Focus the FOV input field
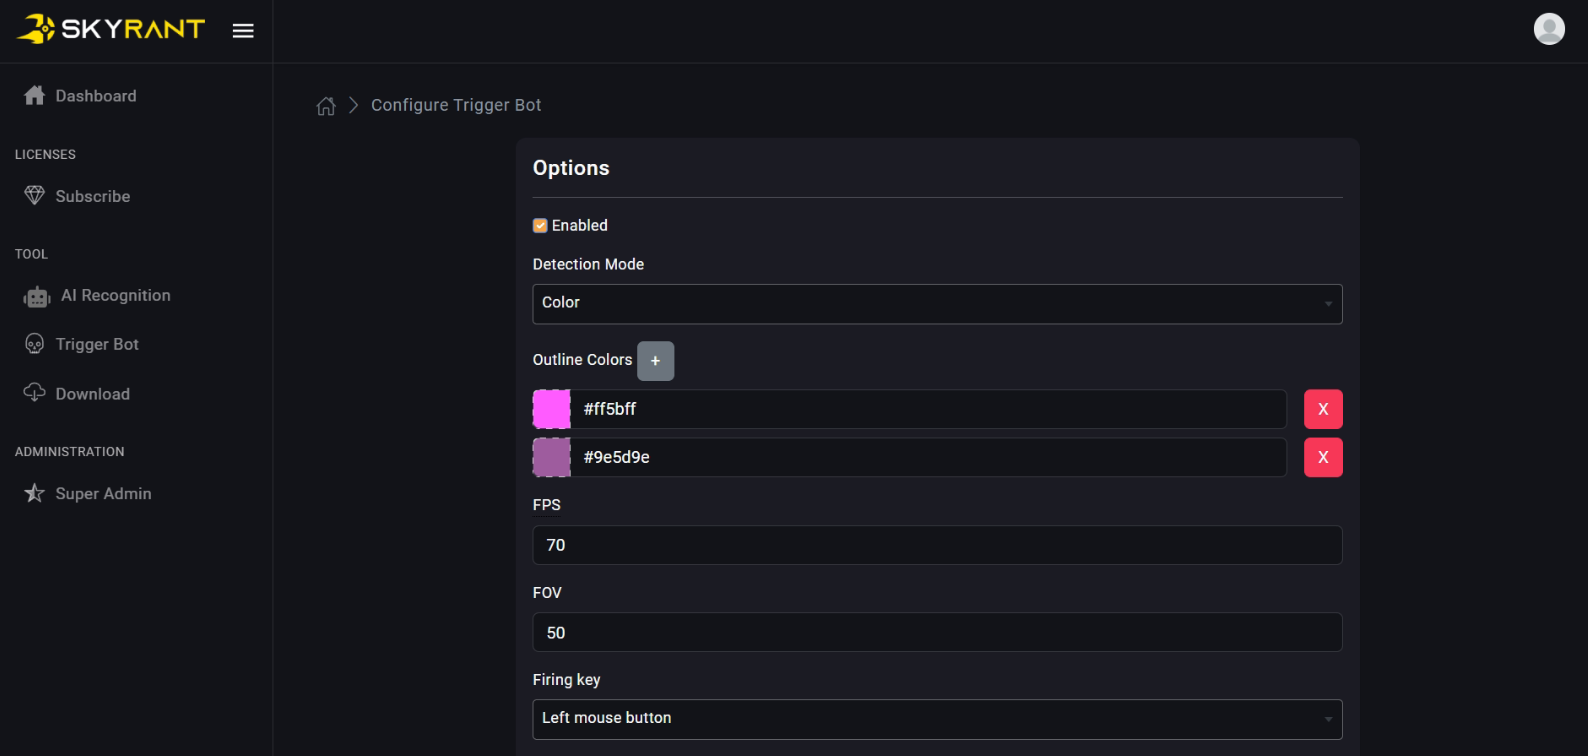The height and width of the screenshot is (756, 1588). coord(937,633)
